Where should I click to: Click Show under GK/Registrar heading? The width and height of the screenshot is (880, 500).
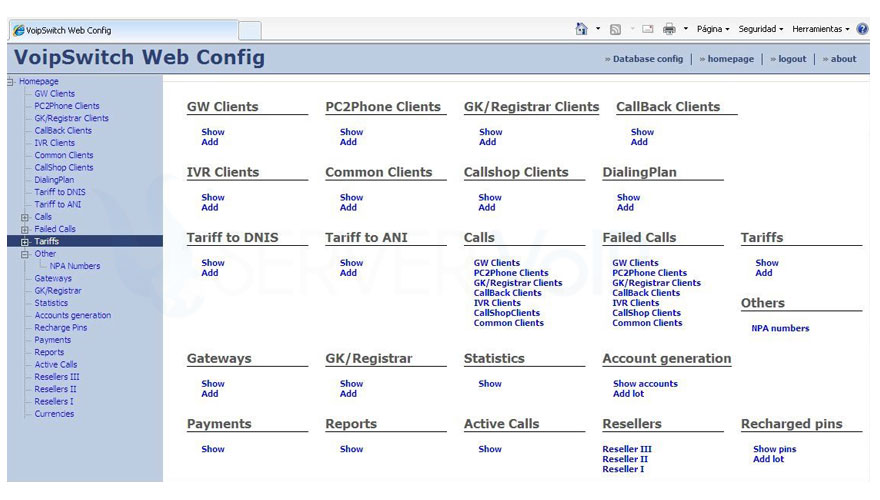click(351, 384)
